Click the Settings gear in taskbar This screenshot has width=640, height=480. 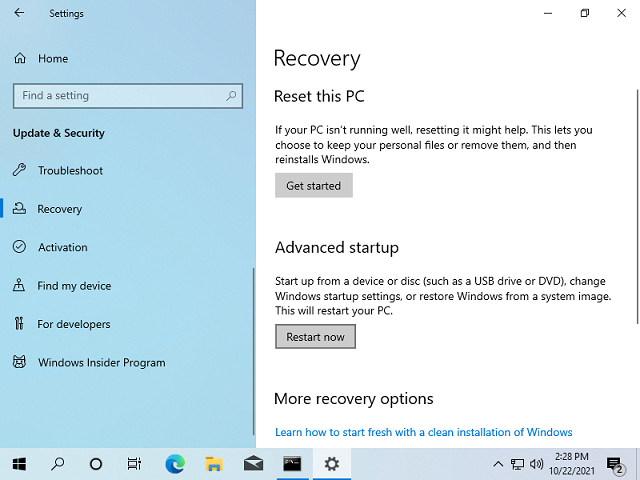331,464
